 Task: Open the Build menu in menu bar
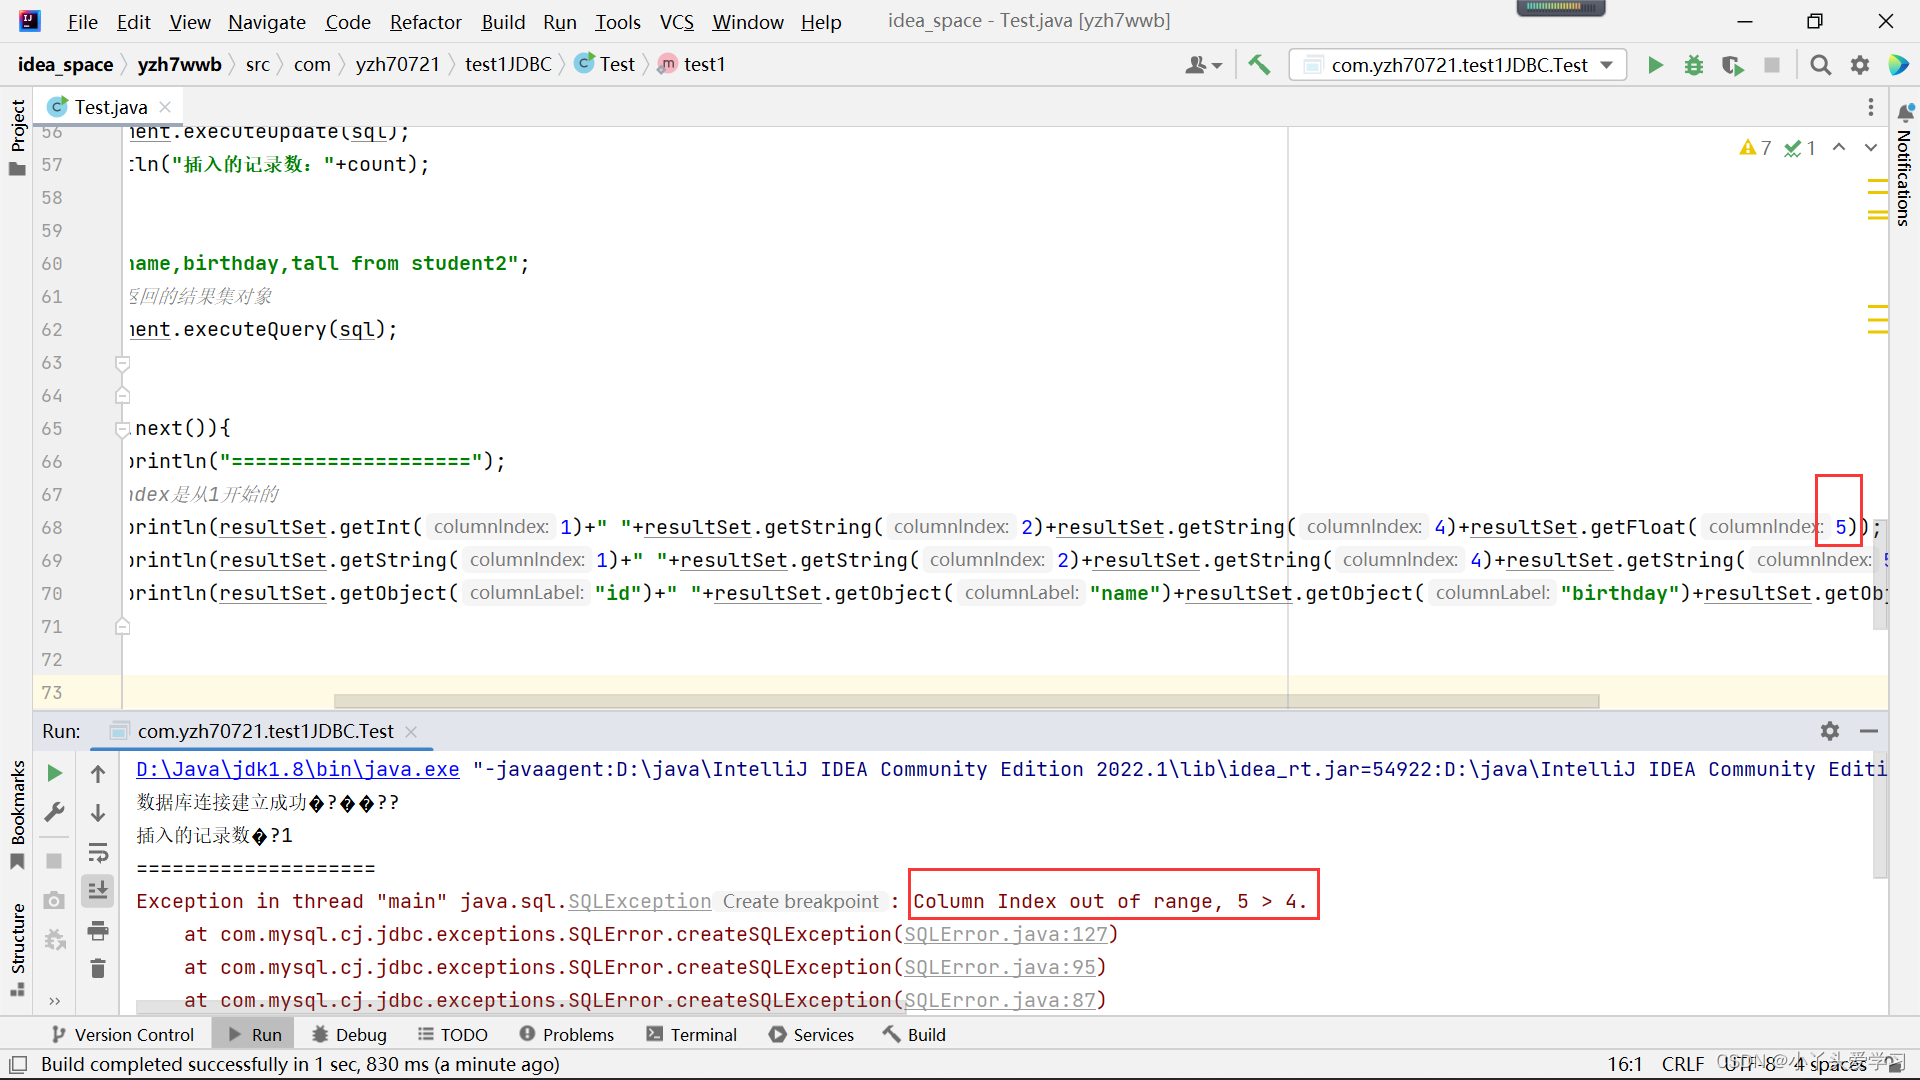click(502, 20)
